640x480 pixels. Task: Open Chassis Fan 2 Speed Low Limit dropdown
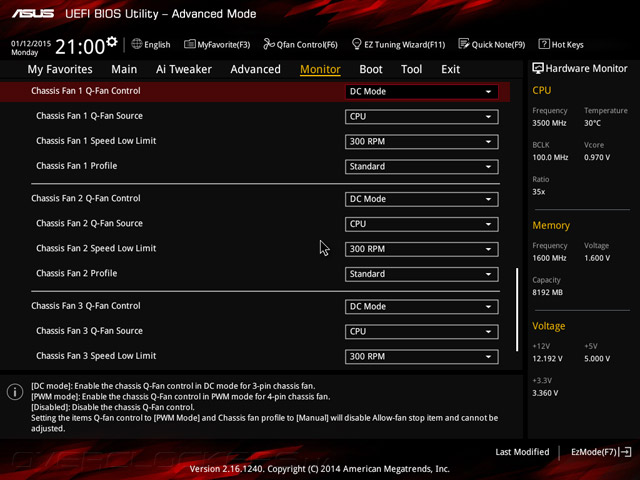point(422,249)
